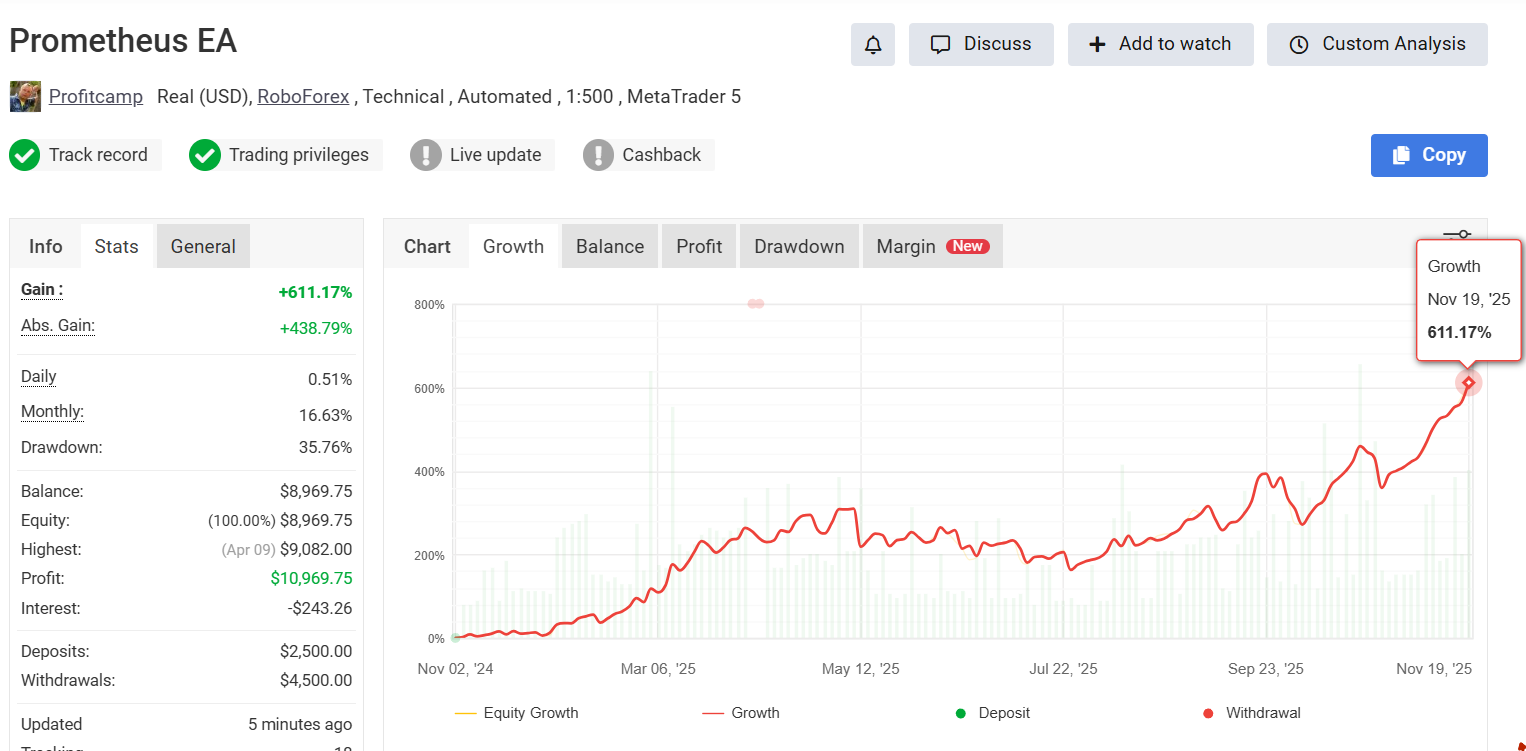Click the blue Copy button
Viewport: 1526px width, 751px height.
point(1429,155)
